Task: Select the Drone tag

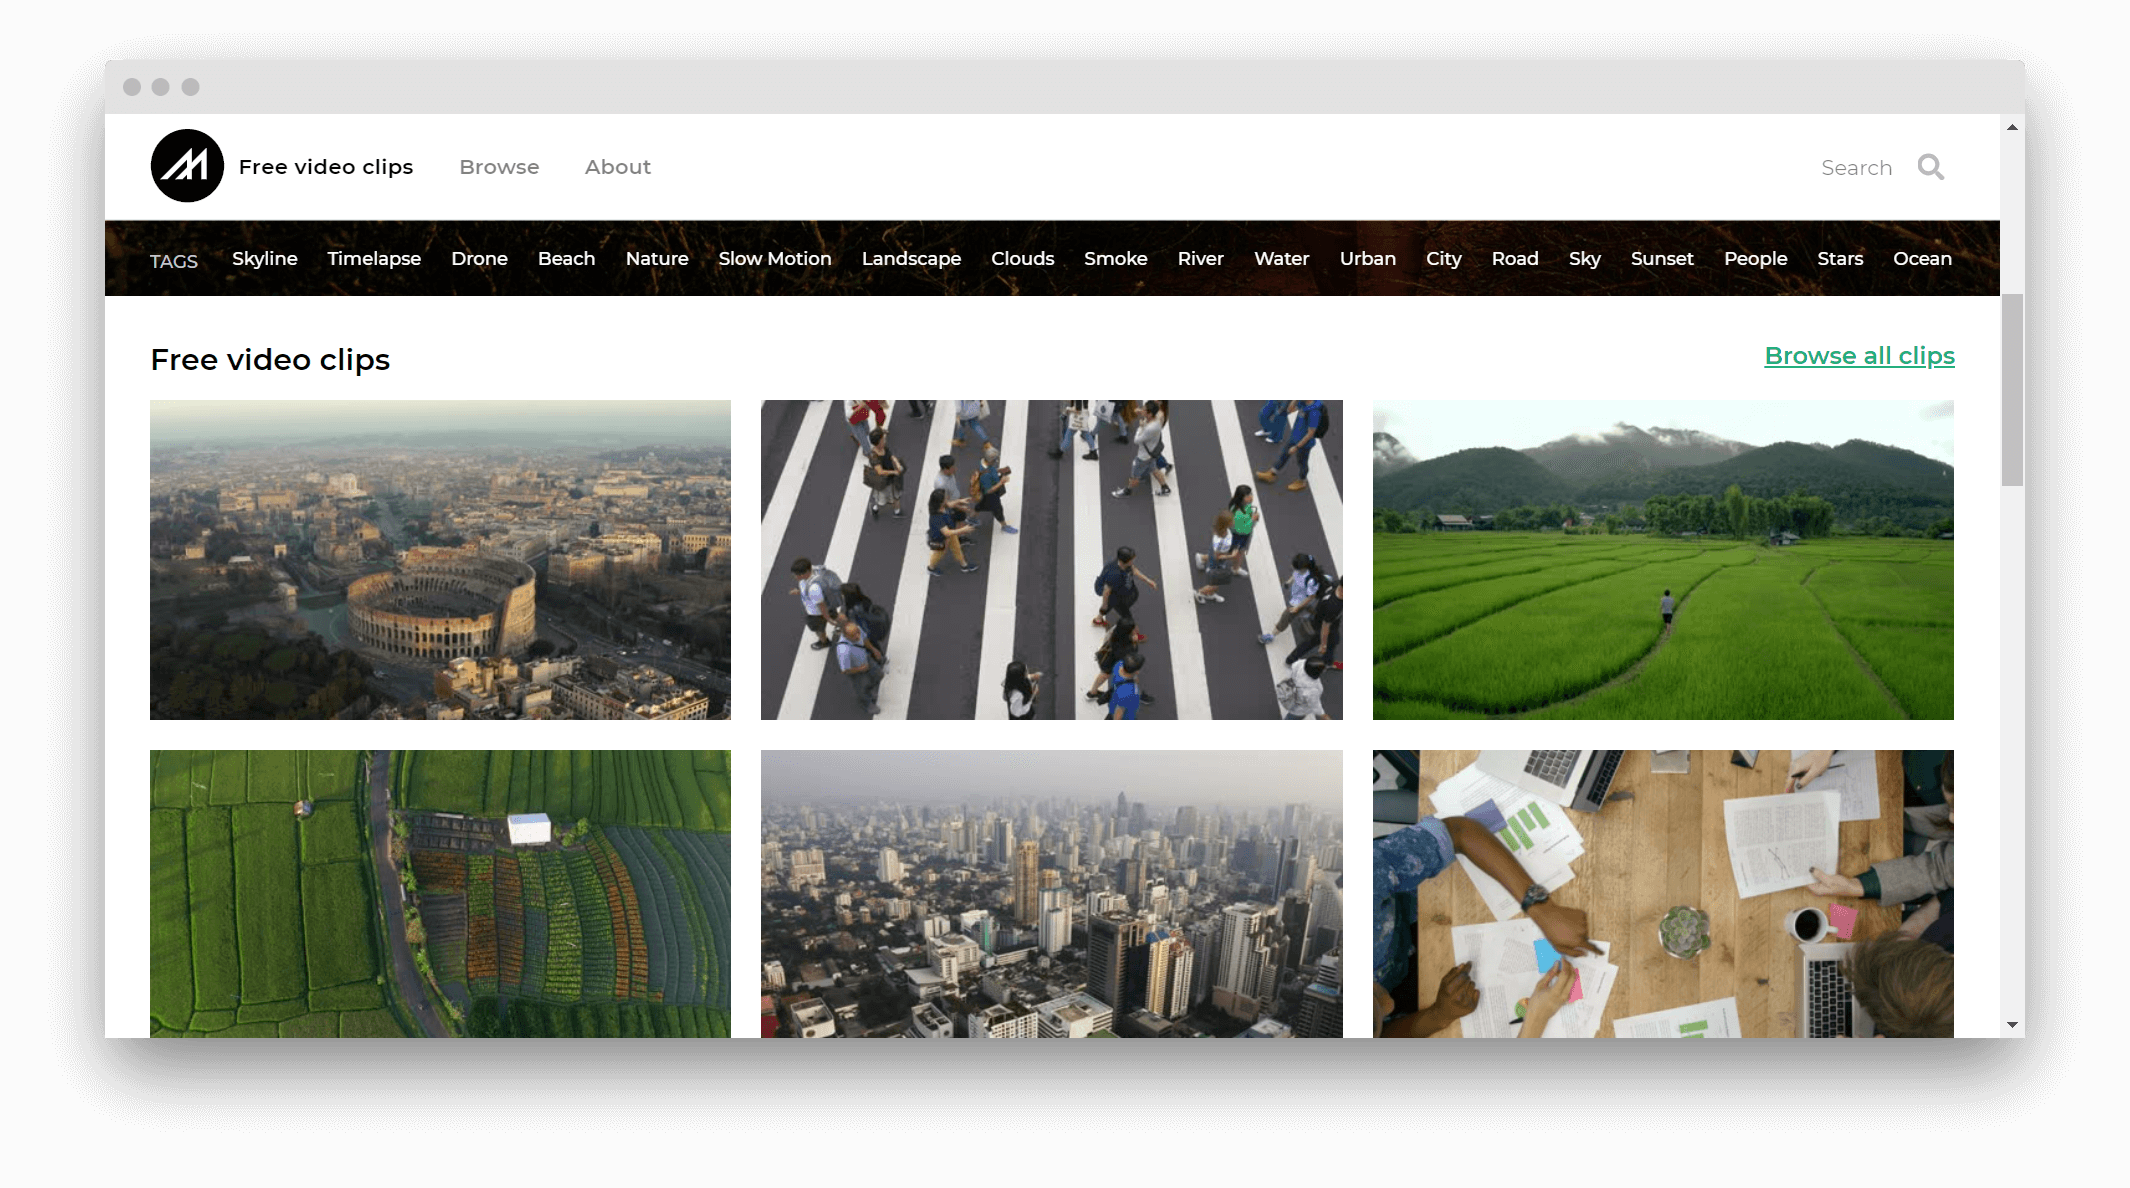Action: [479, 258]
